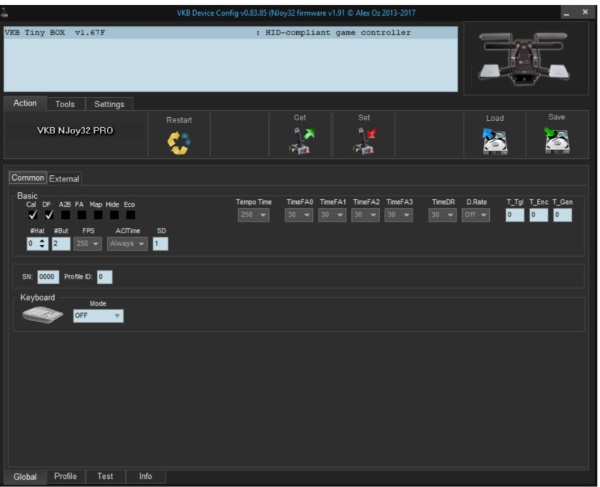Enable the Eco checkbox

pyautogui.click(x=130, y=215)
